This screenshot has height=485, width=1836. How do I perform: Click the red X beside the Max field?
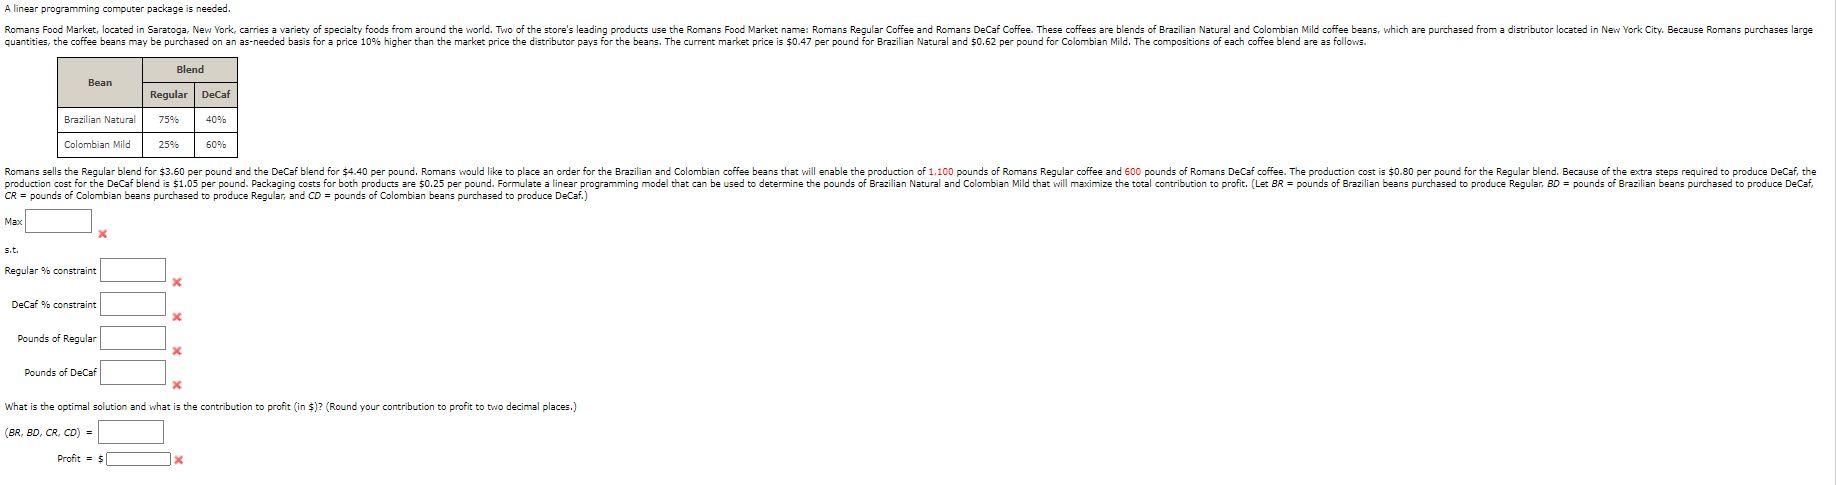[x=102, y=234]
